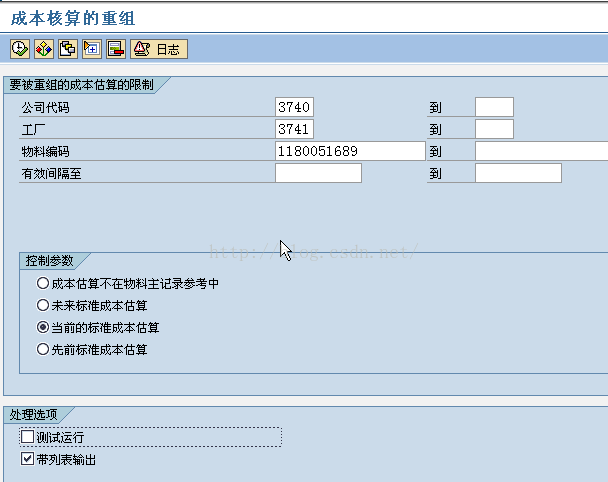Click the colorful variant diamonds toolbar icon

coord(43,49)
